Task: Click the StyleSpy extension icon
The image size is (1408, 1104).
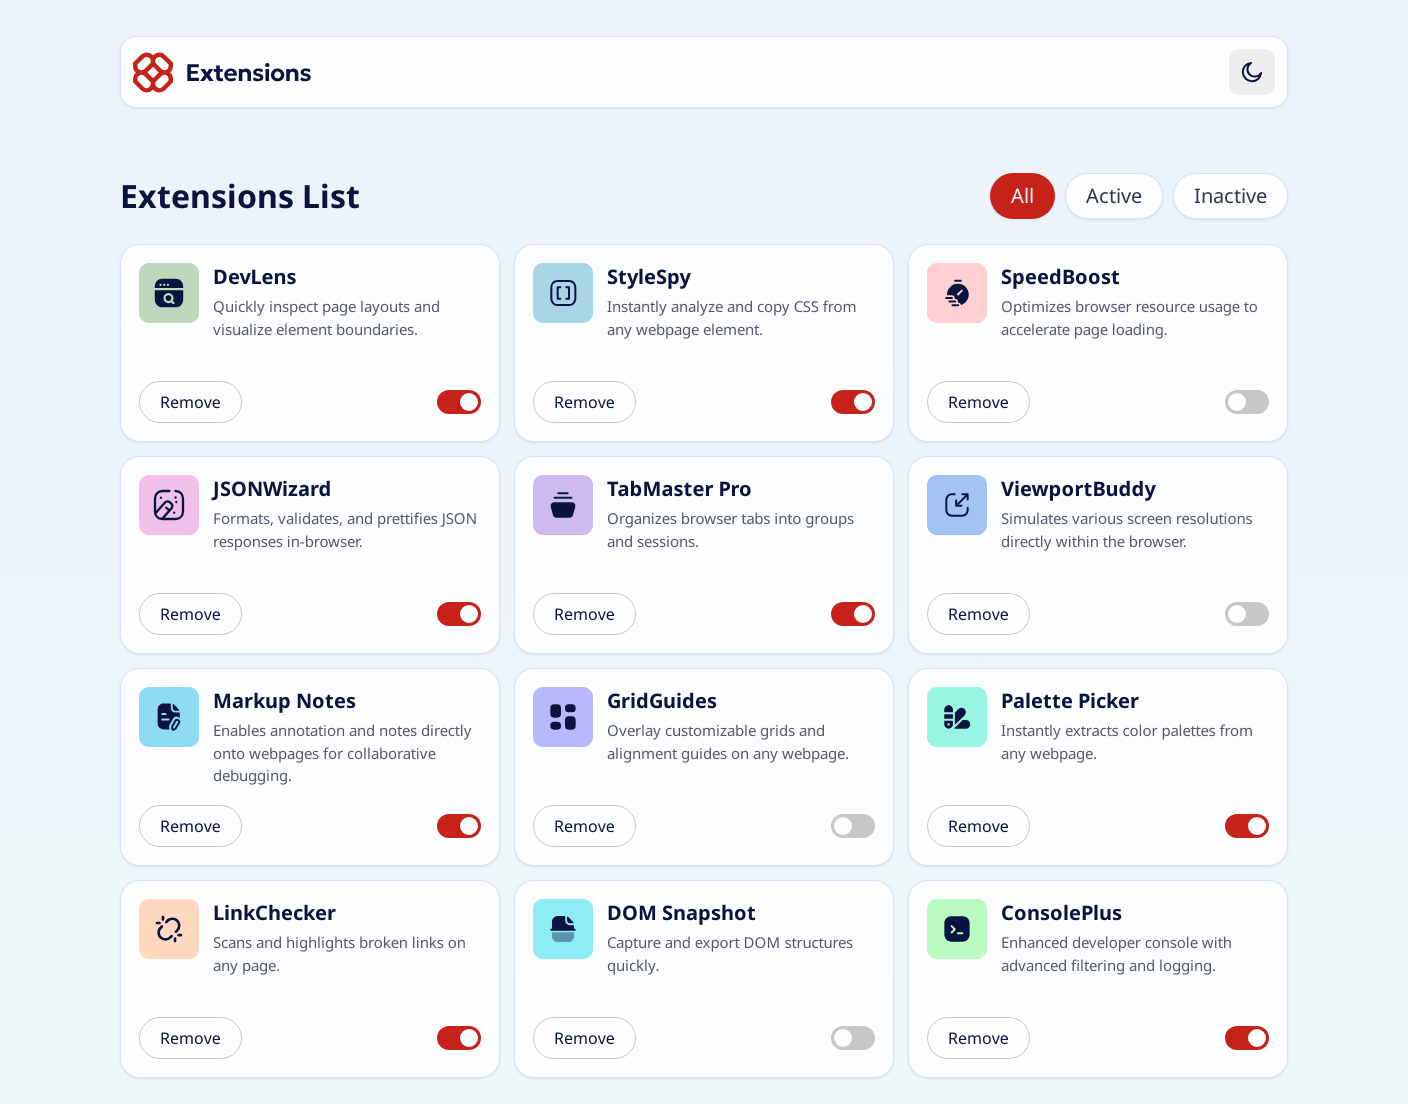Action: pos(562,293)
